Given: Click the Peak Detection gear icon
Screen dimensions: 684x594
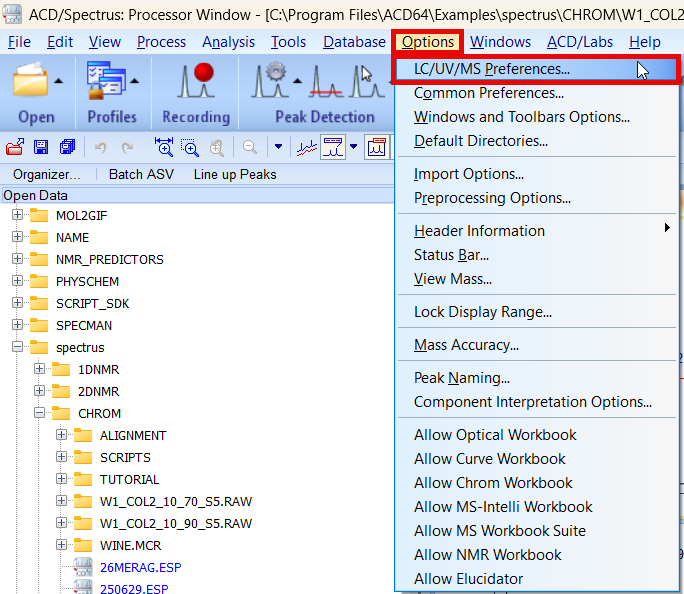Looking at the screenshot, I should [x=270, y=80].
